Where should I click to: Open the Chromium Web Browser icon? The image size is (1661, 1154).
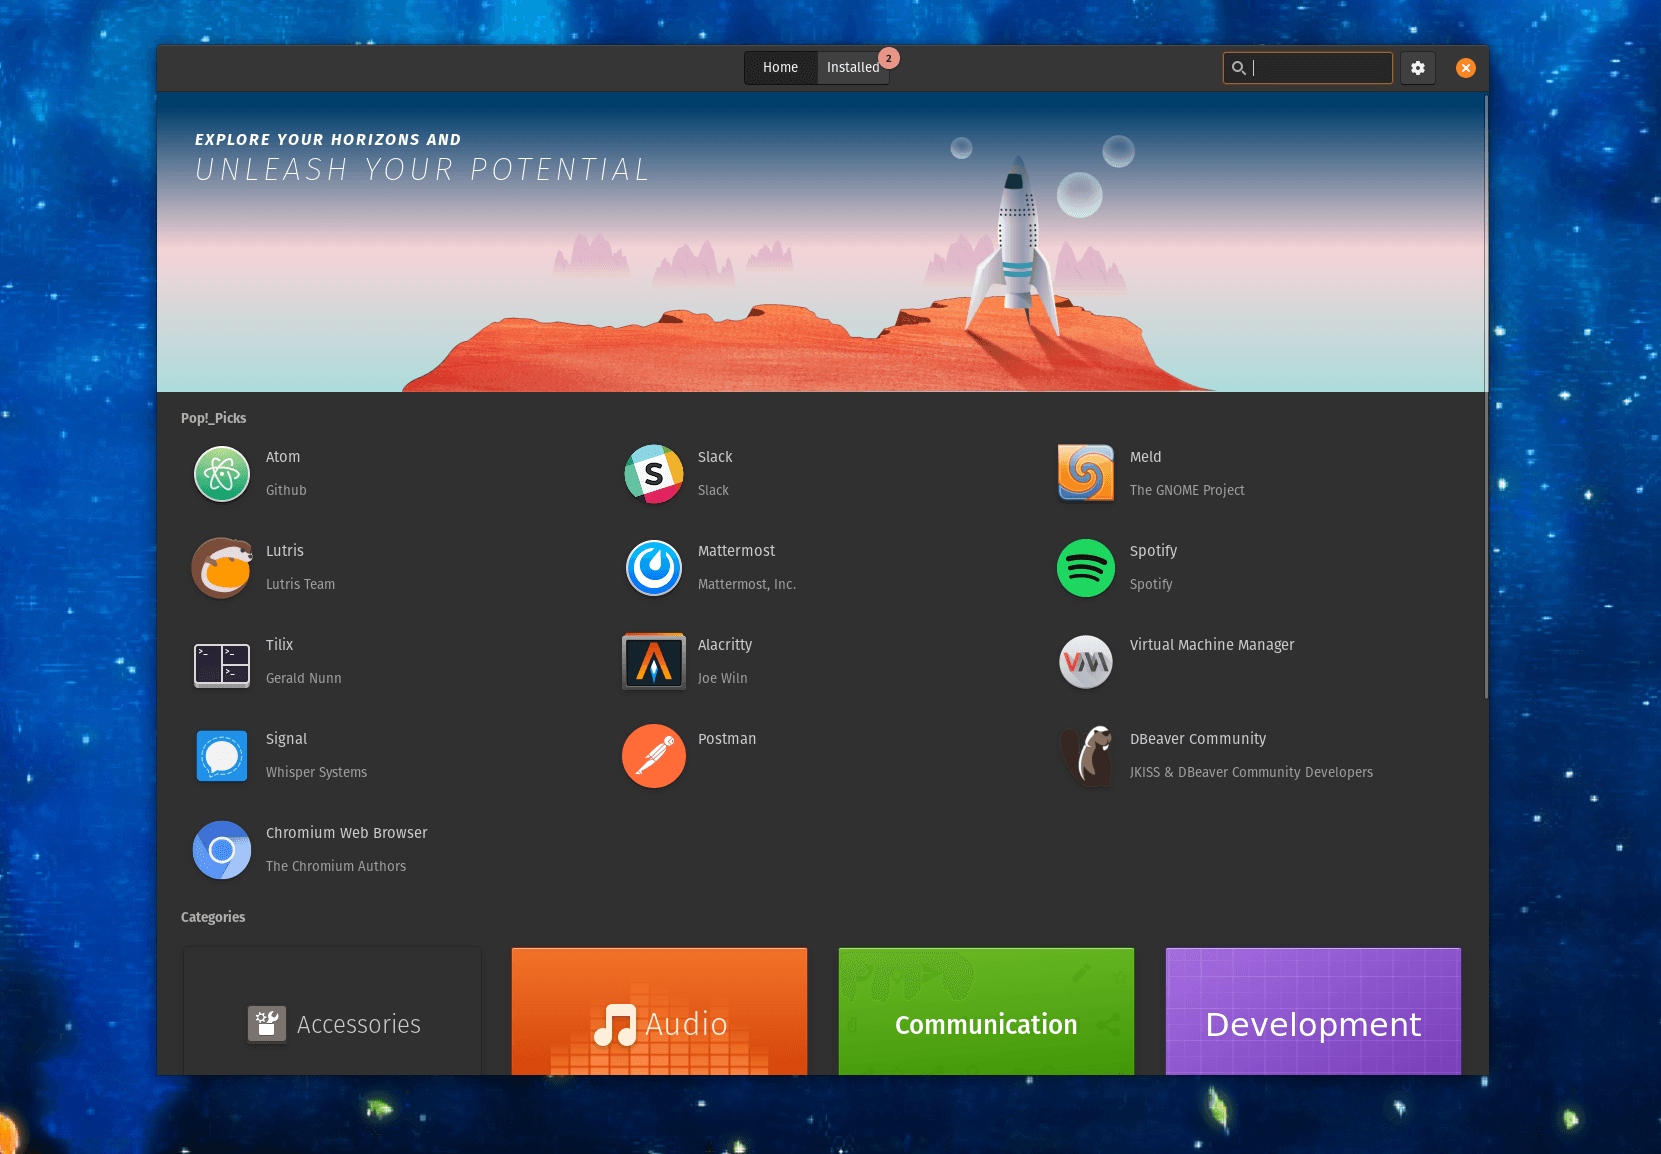click(x=222, y=850)
